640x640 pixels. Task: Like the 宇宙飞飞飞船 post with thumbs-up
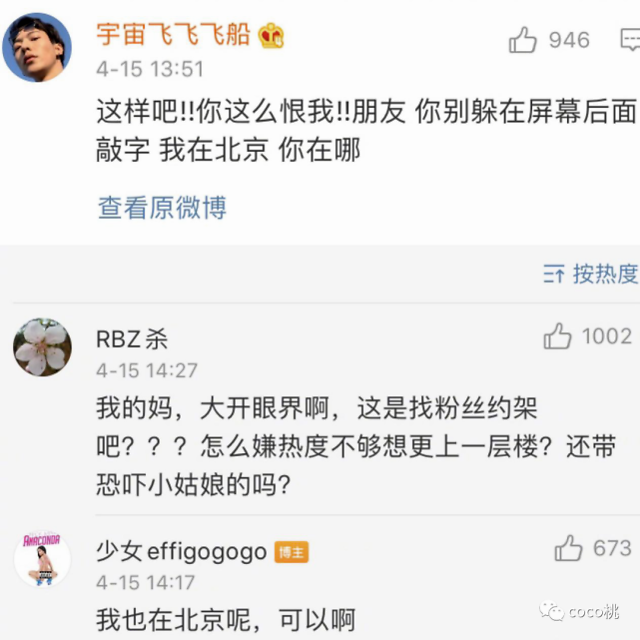(523, 40)
